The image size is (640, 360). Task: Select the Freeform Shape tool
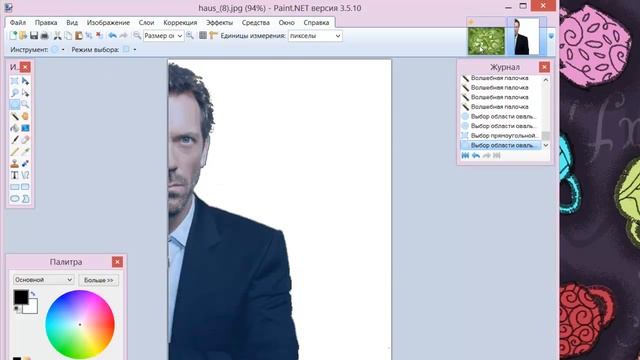[x=25, y=199]
